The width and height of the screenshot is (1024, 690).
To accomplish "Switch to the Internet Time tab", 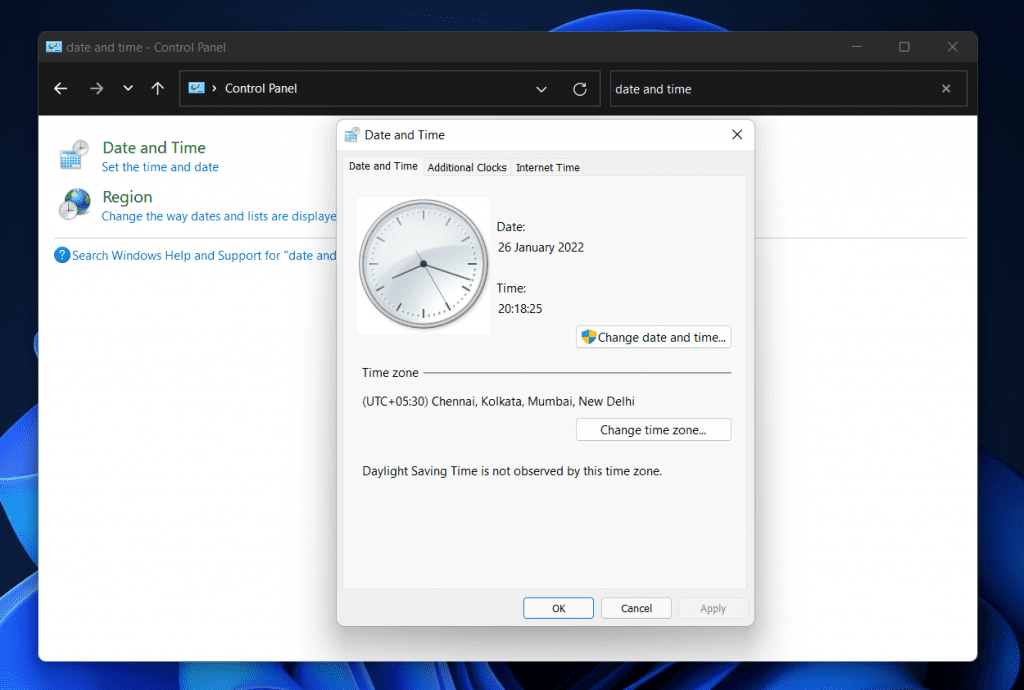I will [548, 167].
